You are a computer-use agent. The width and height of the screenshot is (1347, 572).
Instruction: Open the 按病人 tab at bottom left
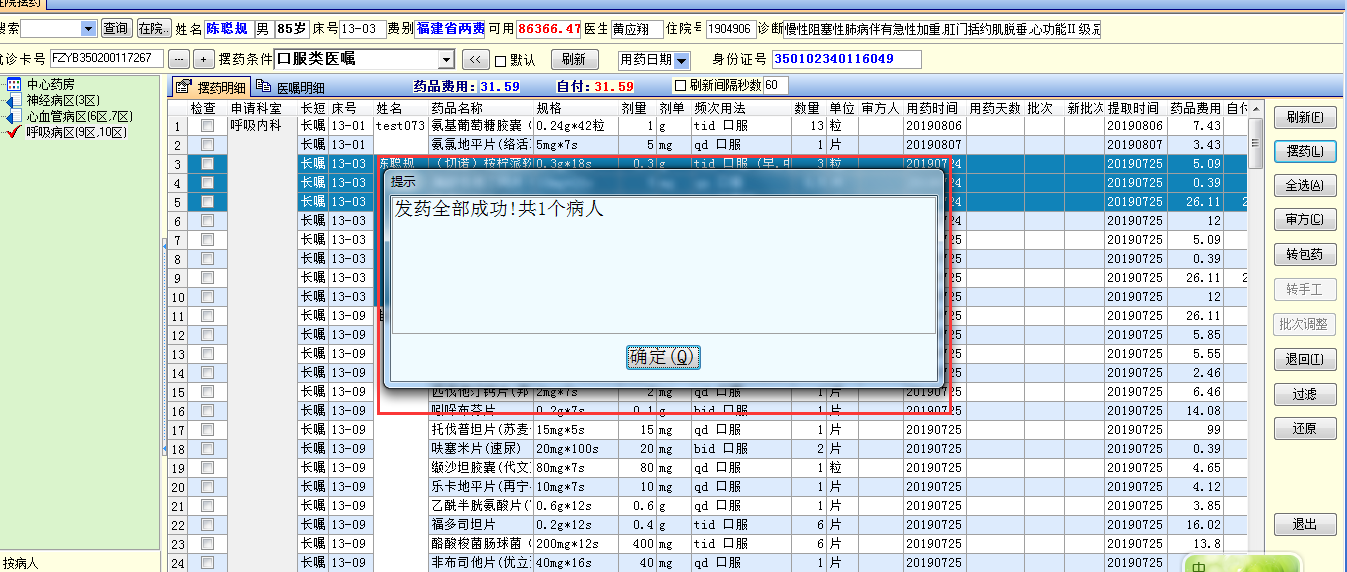[20, 563]
